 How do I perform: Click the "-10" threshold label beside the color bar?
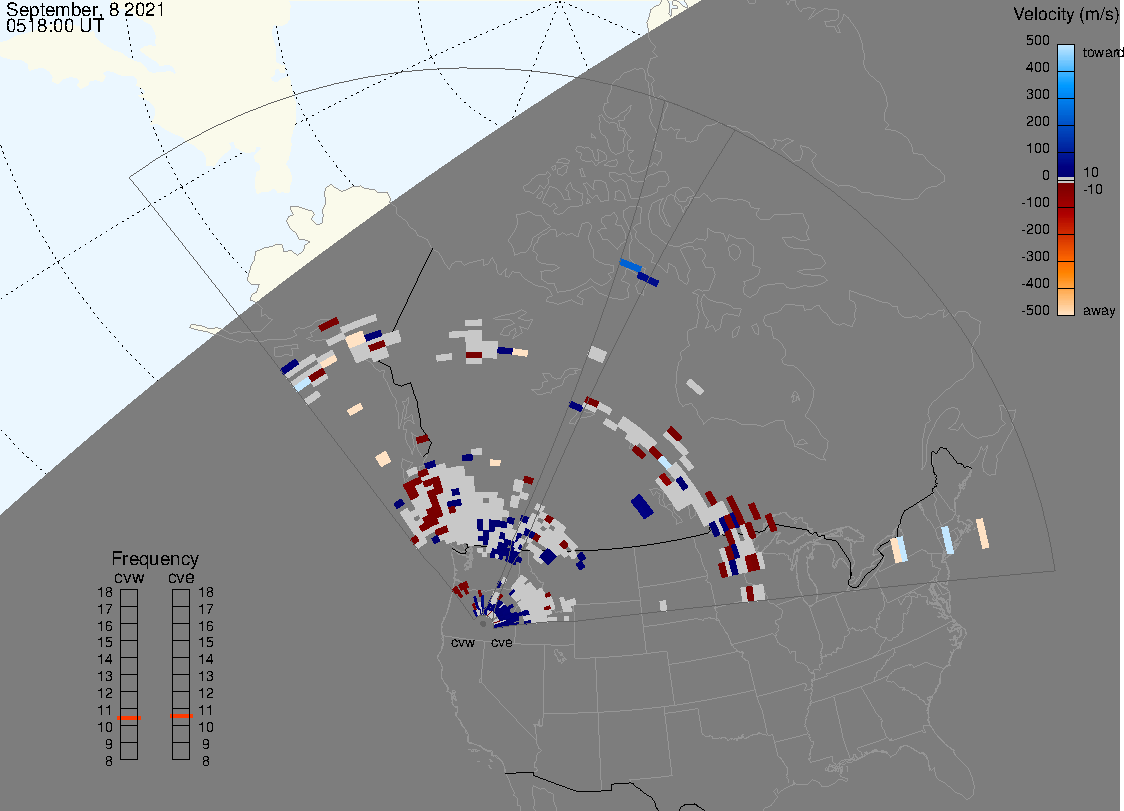[1092, 189]
